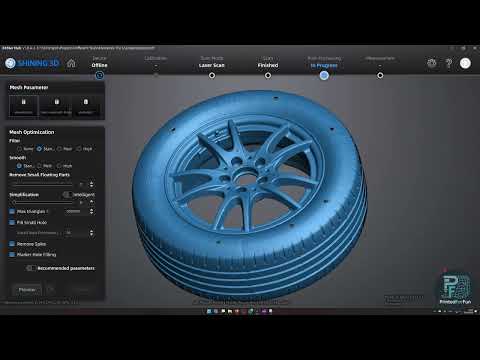Screen dimensions: 480x360
Task: Step the Max triangles spinner arrows
Action: point(91,211)
